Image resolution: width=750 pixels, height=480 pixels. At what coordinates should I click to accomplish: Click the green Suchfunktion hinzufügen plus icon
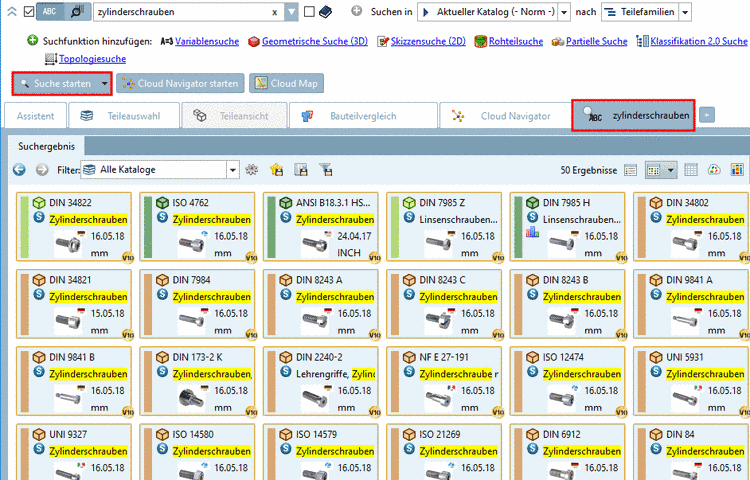coord(33,41)
